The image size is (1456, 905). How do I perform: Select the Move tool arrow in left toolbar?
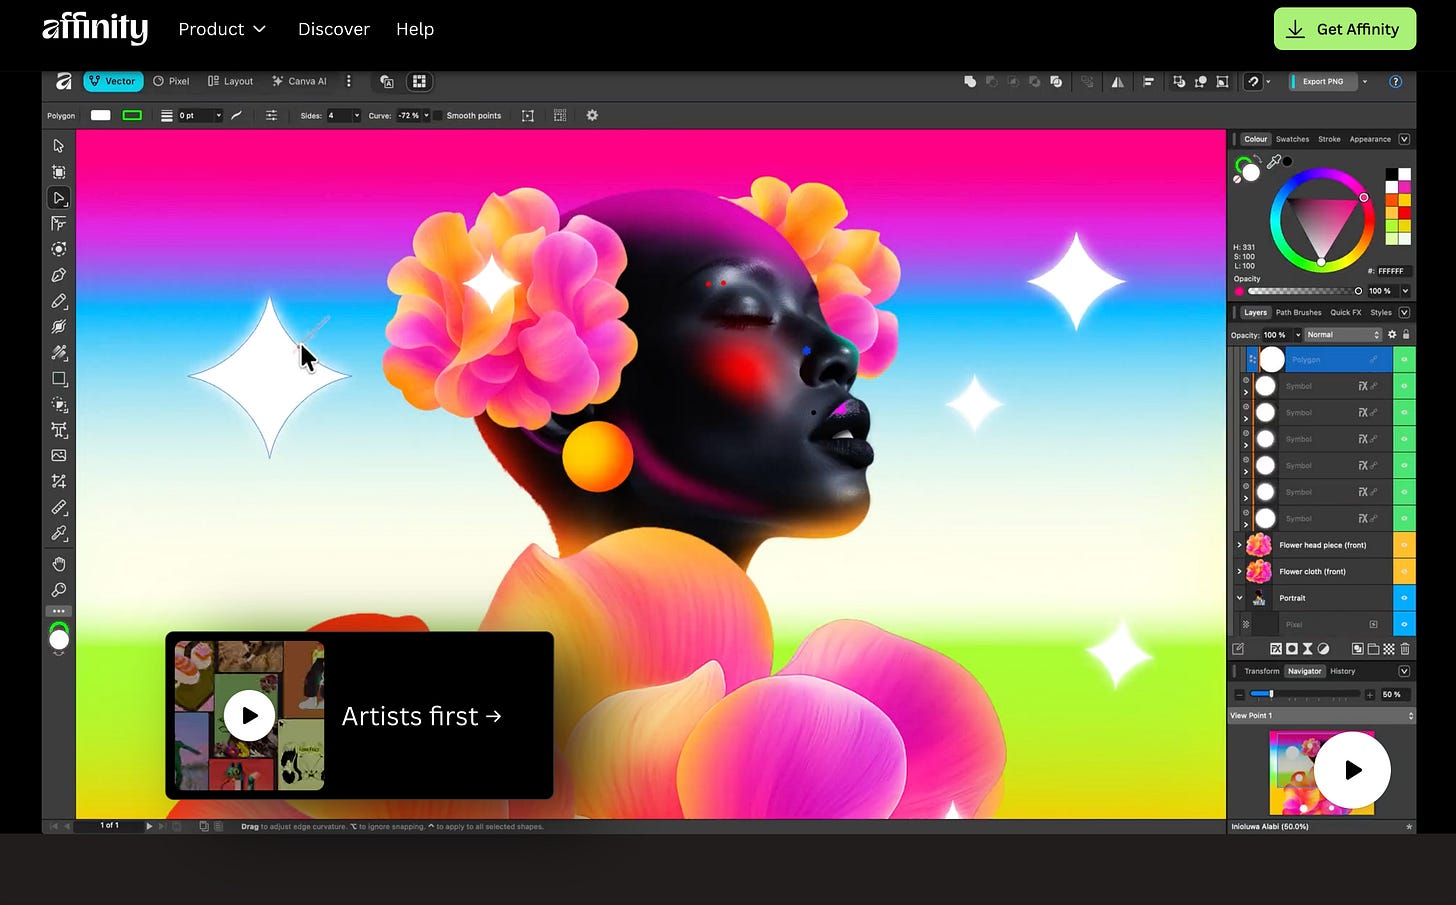(59, 146)
